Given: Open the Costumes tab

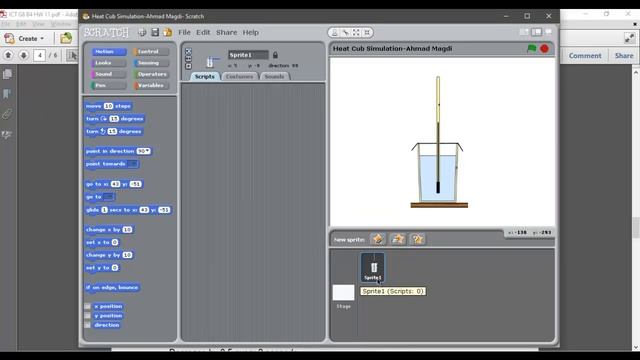Looking at the screenshot, I should click(x=240, y=76).
